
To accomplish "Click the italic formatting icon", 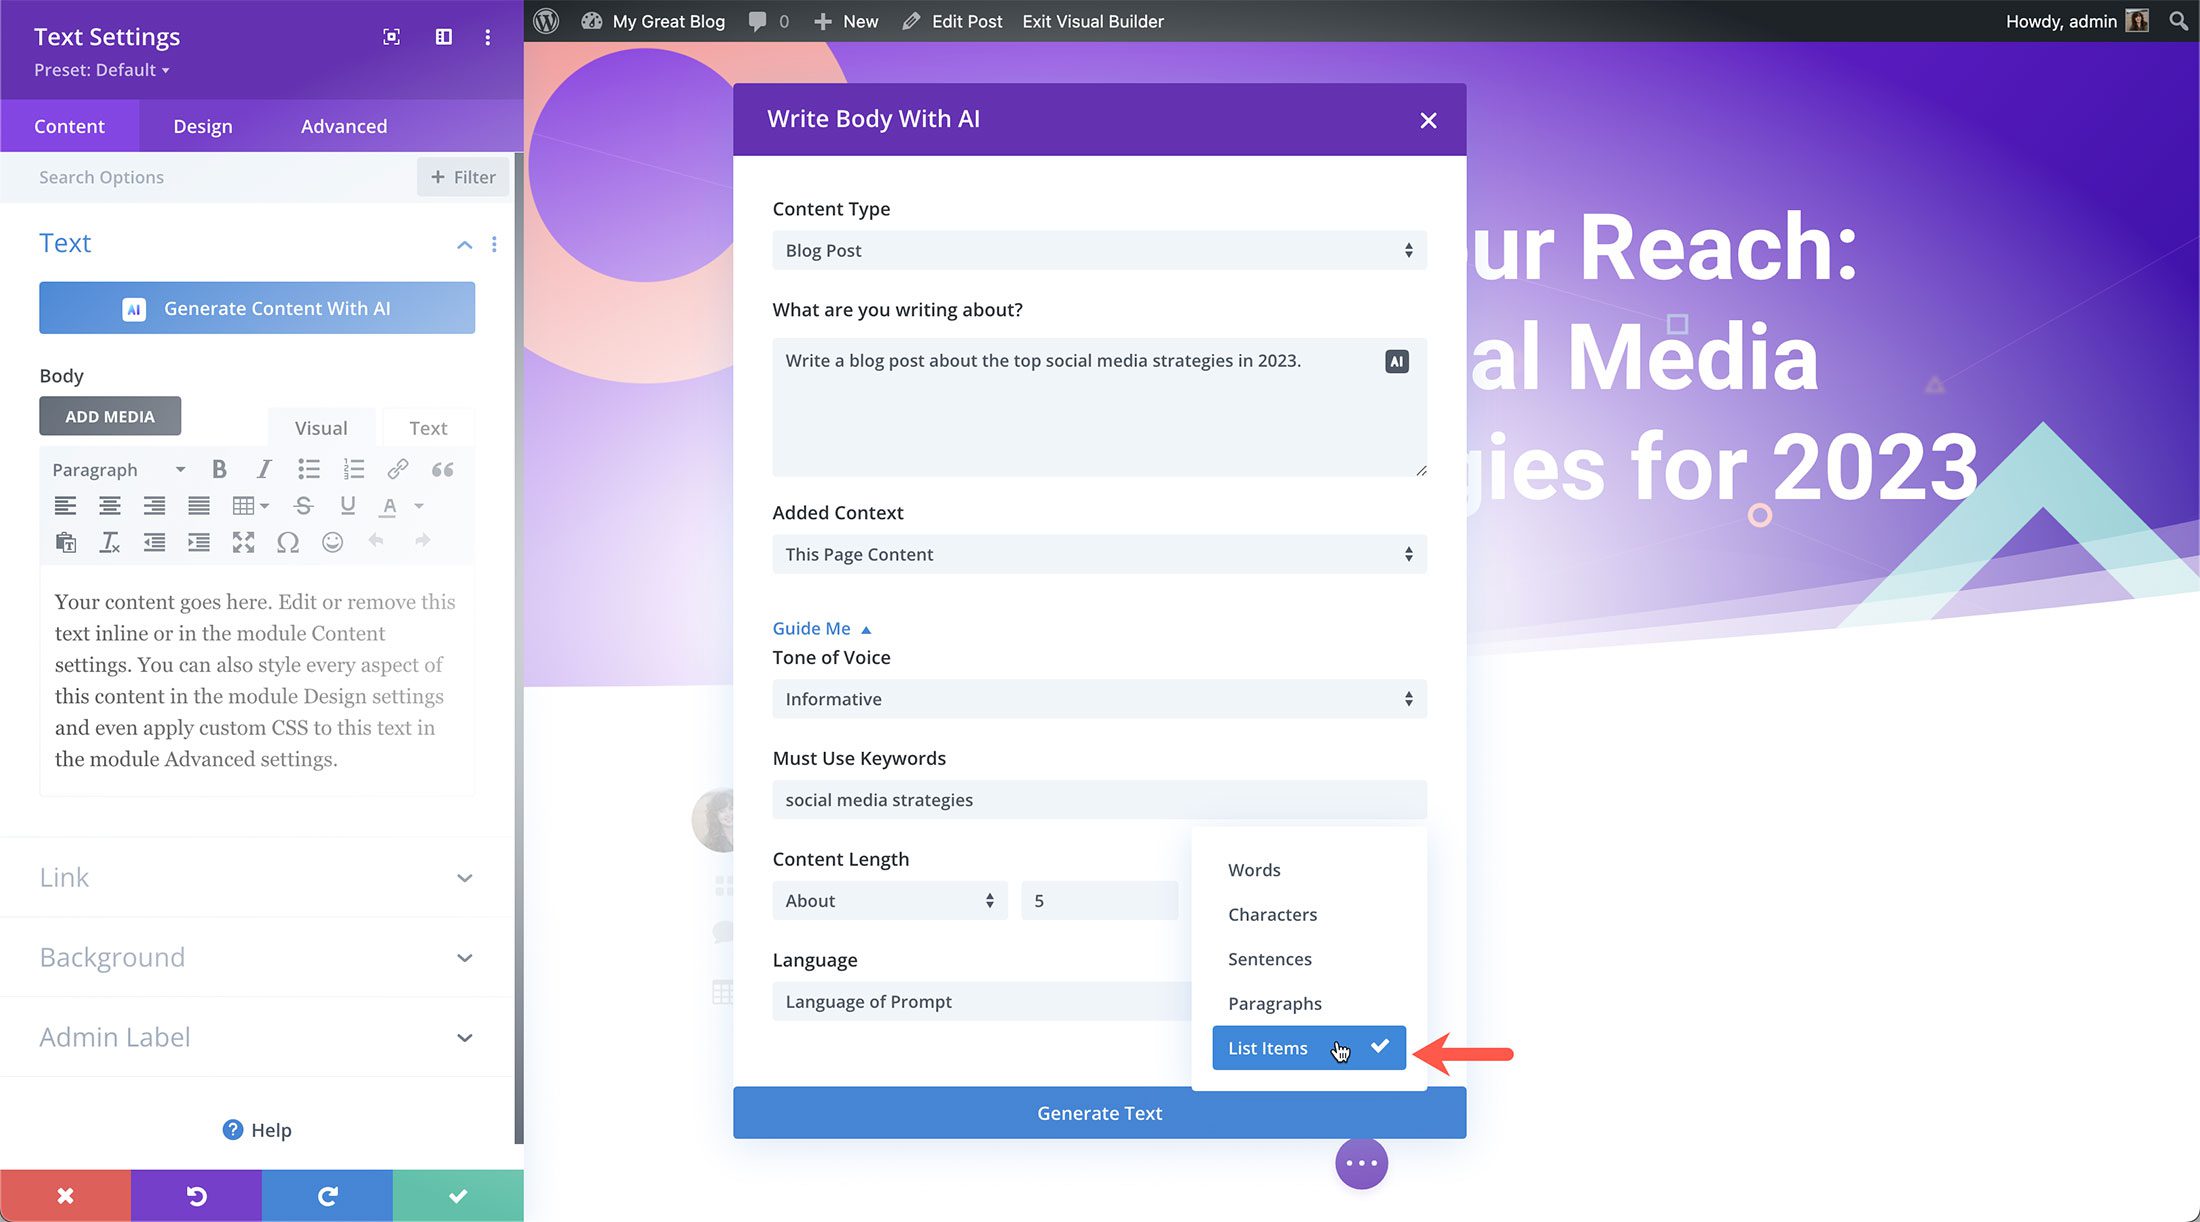I will tap(263, 468).
